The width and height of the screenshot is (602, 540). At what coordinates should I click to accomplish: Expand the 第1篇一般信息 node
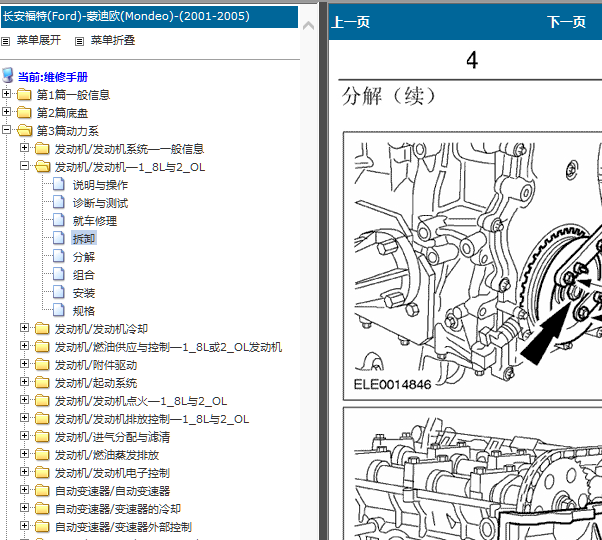[x=6, y=93]
